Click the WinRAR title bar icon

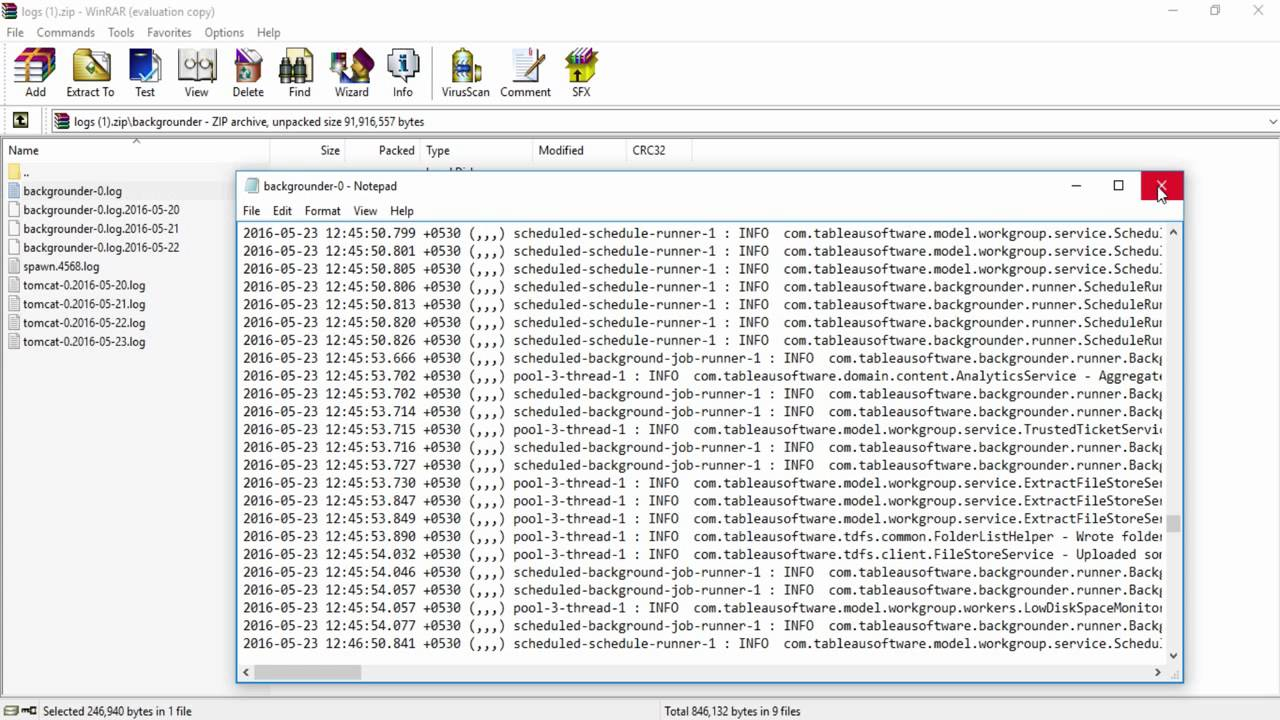(x=10, y=10)
